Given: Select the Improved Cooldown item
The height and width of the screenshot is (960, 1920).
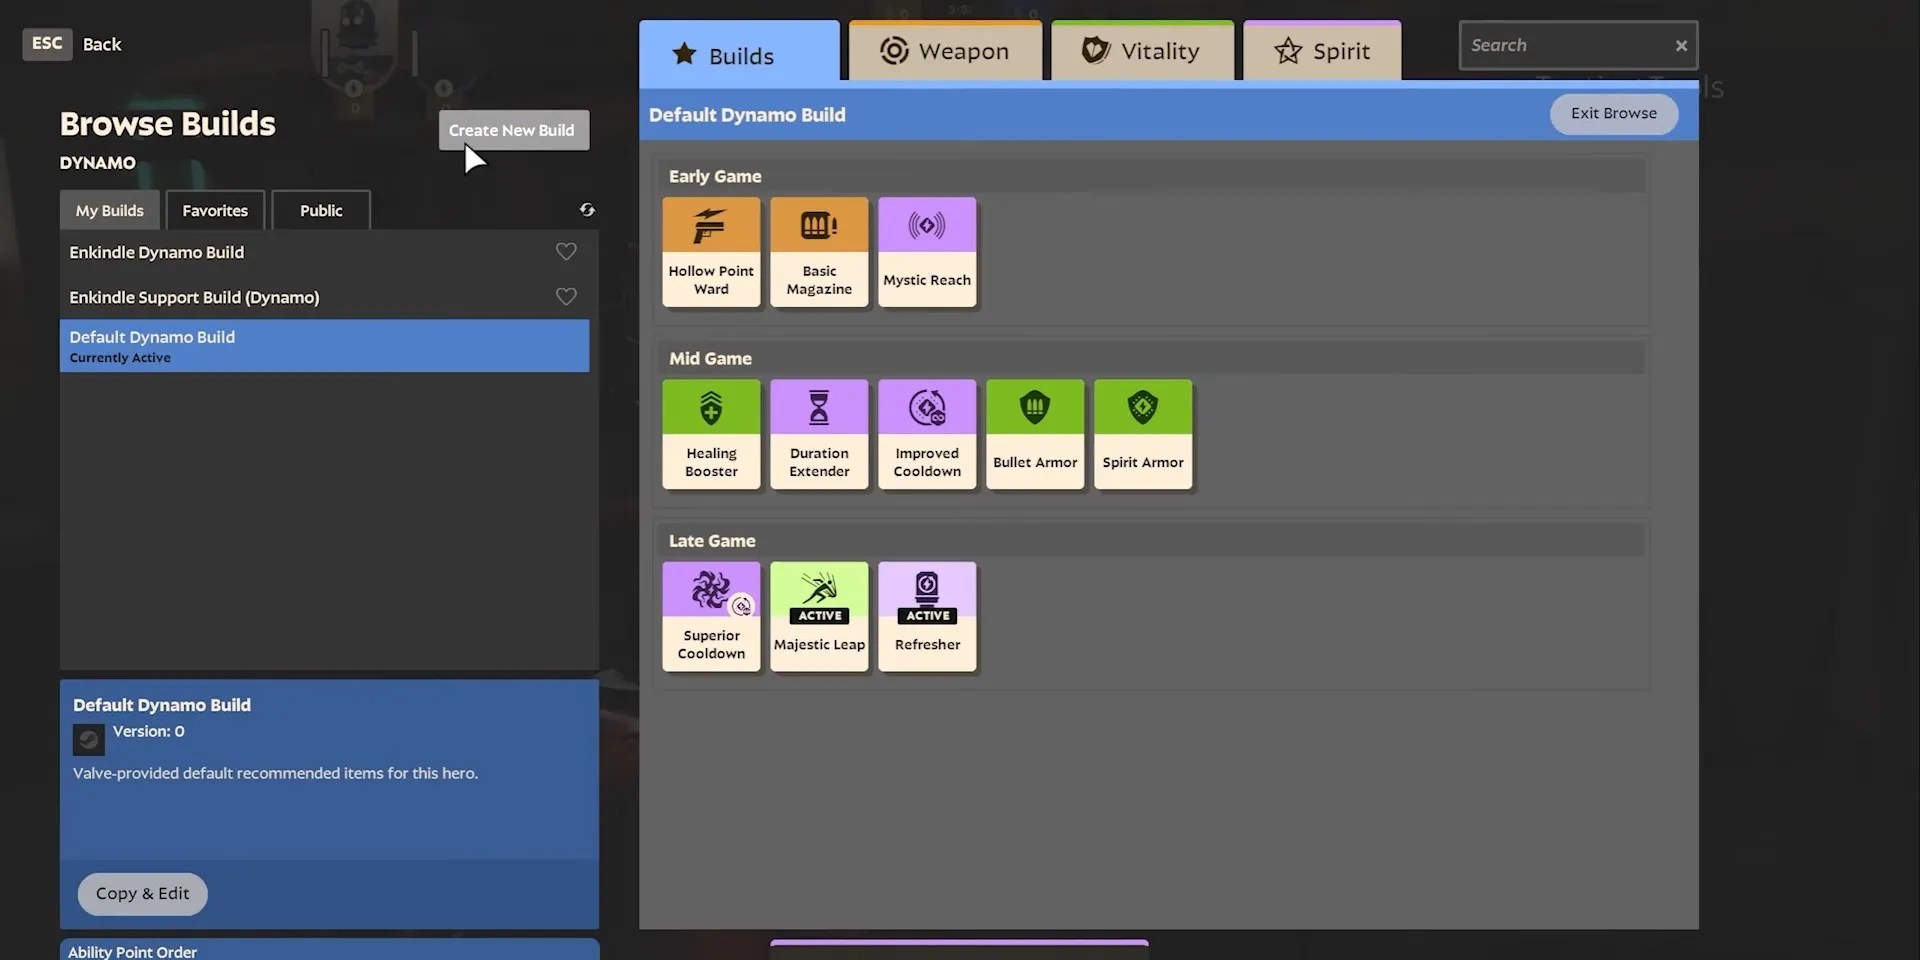Looking at the screenshot, I should pyautogui.click(x=927, y=434).
